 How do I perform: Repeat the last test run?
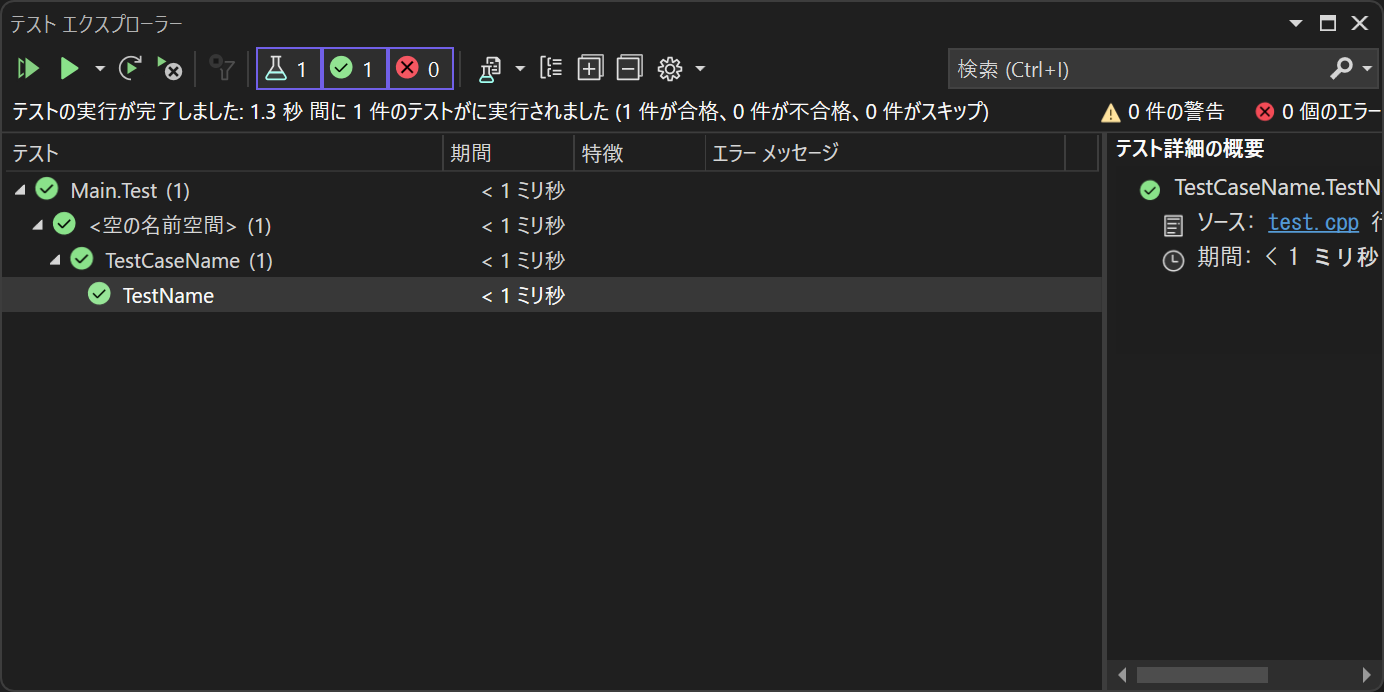point(129,68)
